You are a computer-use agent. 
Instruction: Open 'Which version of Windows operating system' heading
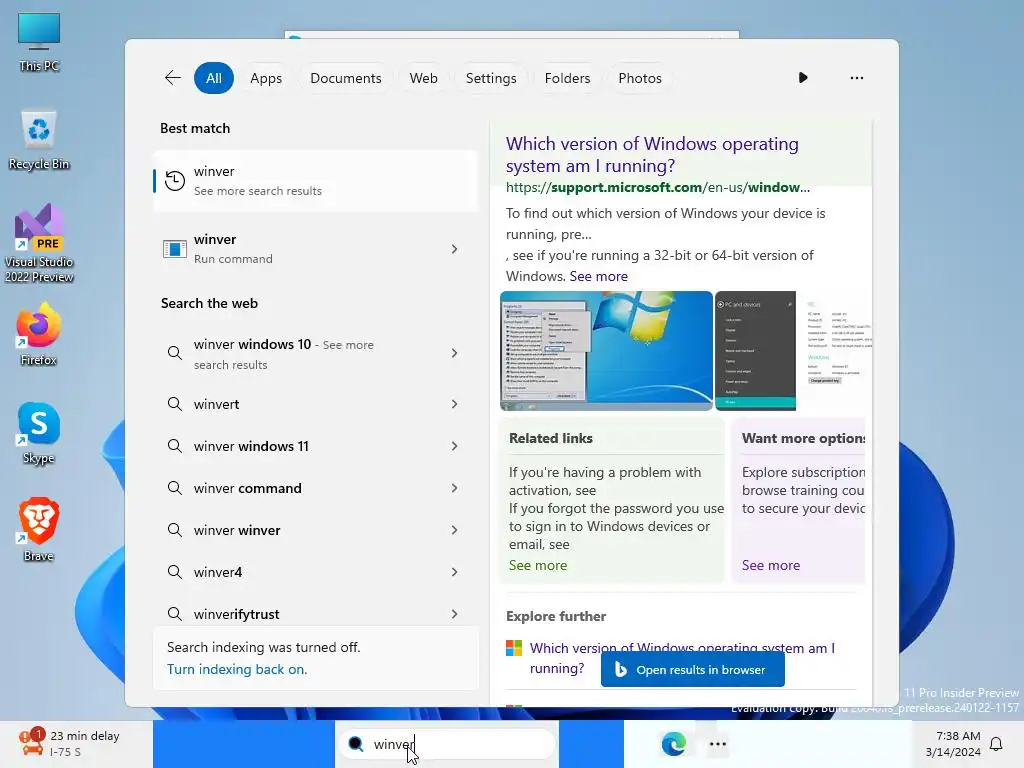pyautogui.click(x=652, y=155)
